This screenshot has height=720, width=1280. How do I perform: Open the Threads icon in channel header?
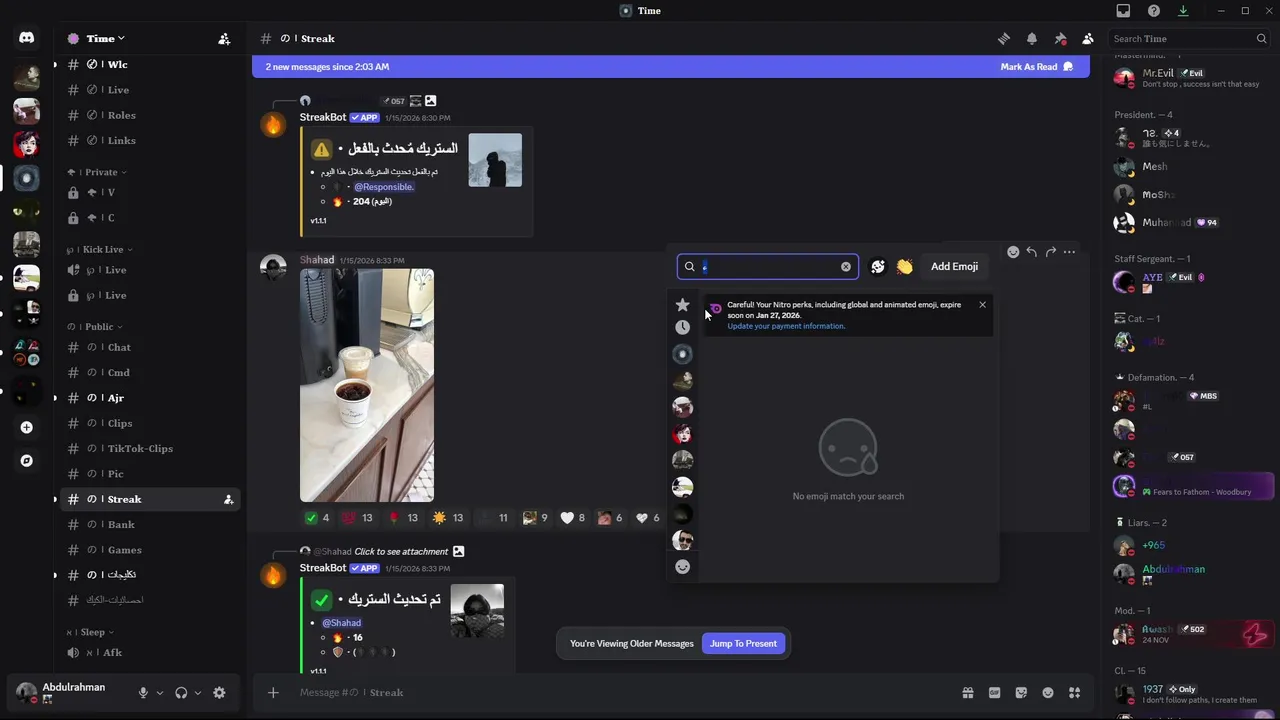coord(1004,39)
